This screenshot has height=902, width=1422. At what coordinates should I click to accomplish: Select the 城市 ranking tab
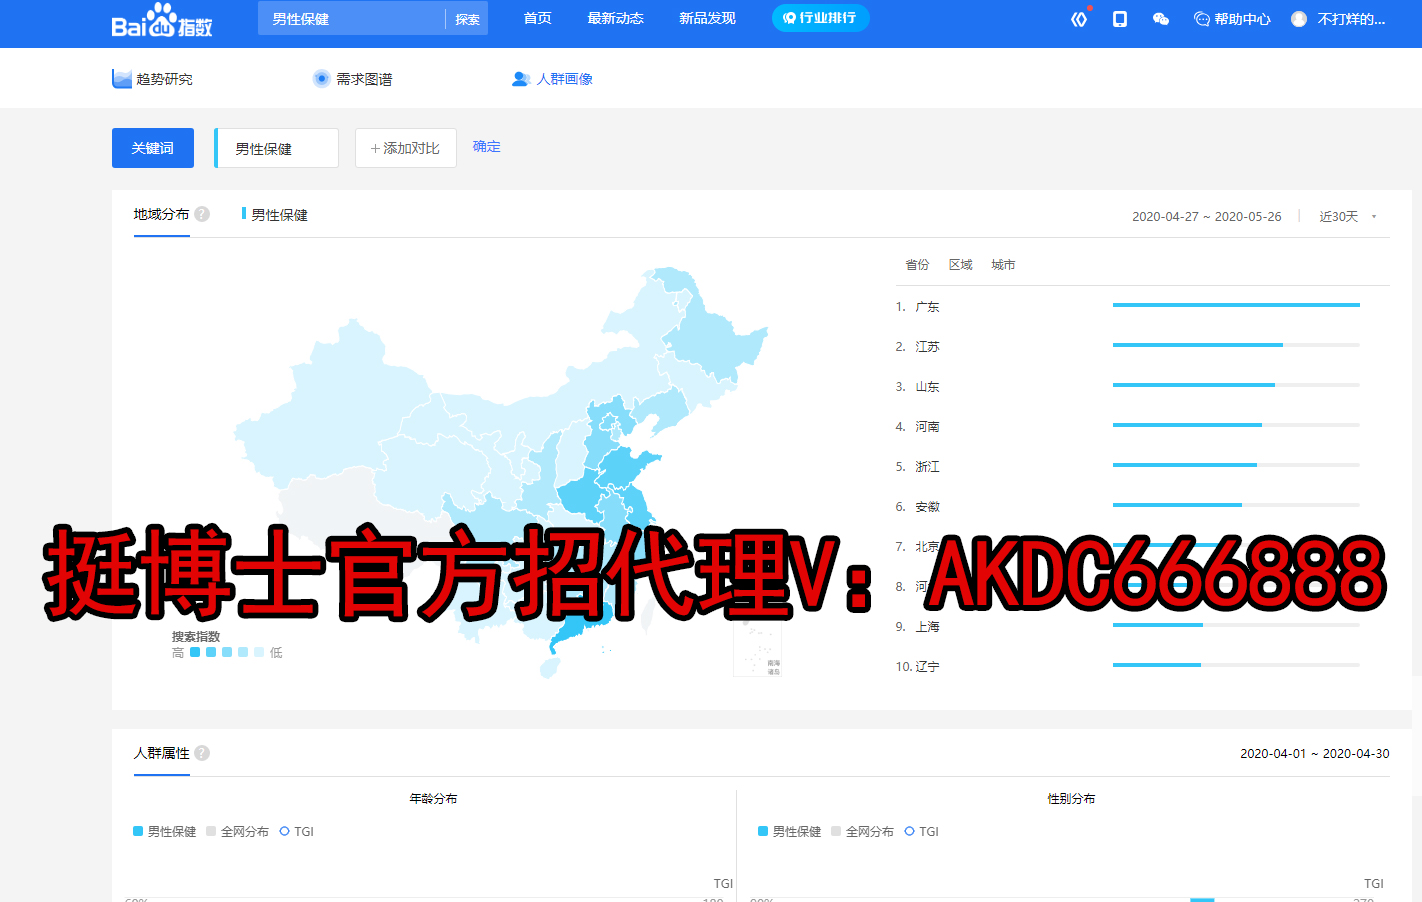(1003, 265)
